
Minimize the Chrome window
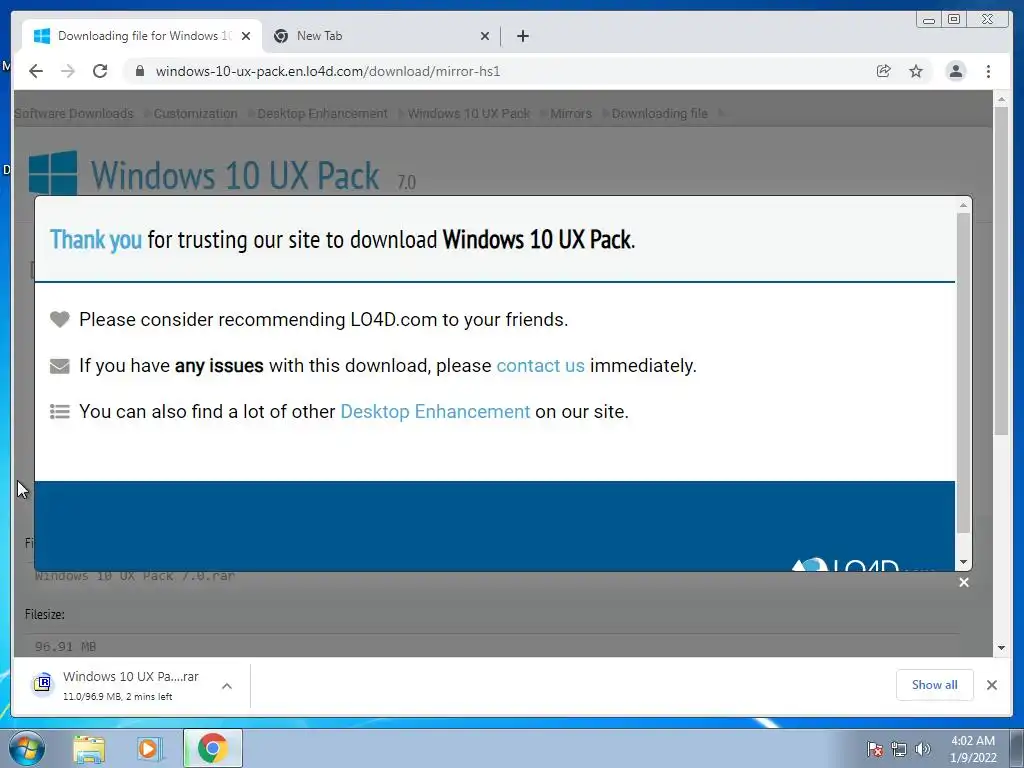(928, 20)
